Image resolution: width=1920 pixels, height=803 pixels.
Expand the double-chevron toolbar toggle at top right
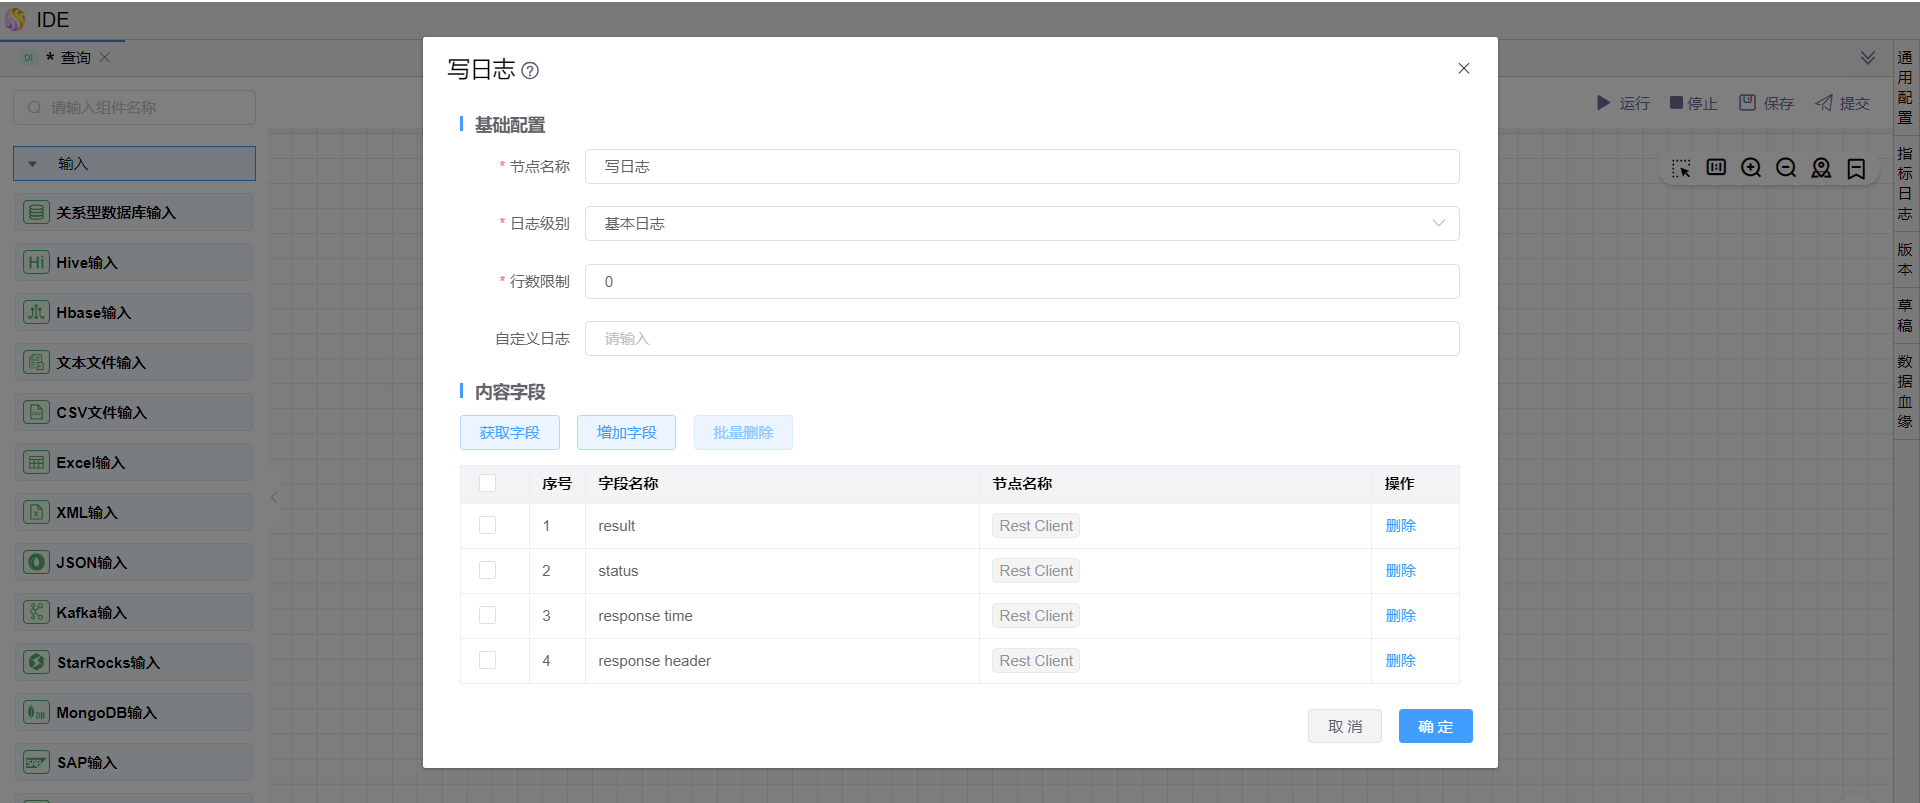click(1867, 58)
